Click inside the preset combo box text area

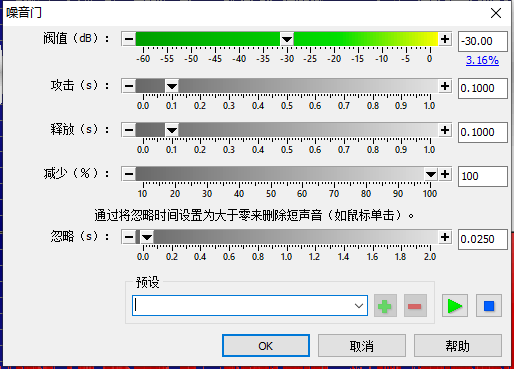243,305
